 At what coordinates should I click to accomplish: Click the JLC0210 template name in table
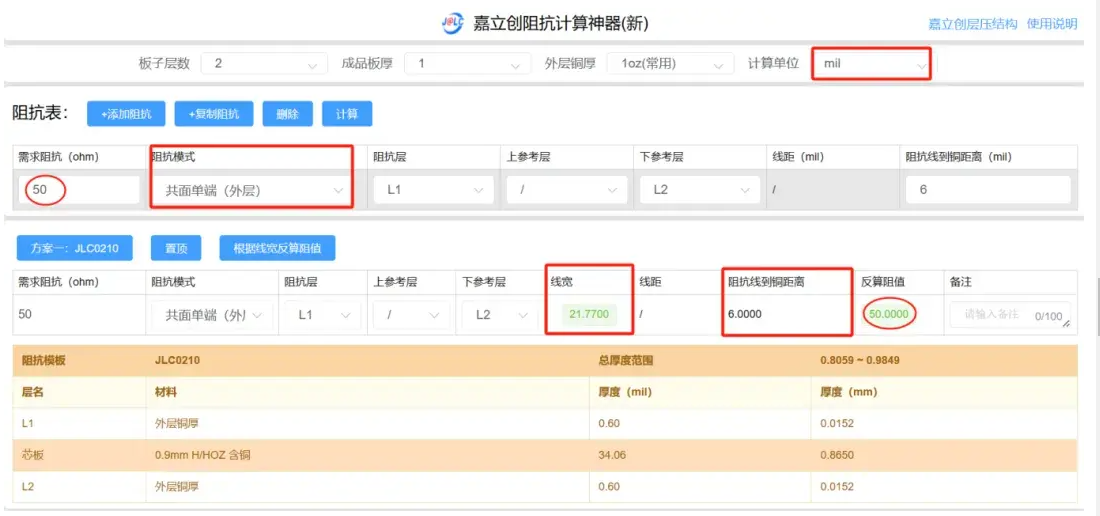178,361
